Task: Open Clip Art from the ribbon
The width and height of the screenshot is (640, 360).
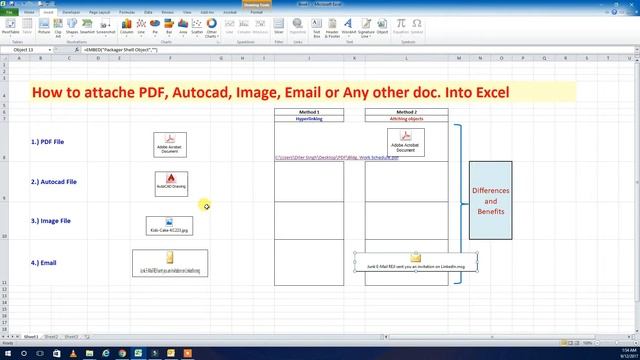Action: 58,27
